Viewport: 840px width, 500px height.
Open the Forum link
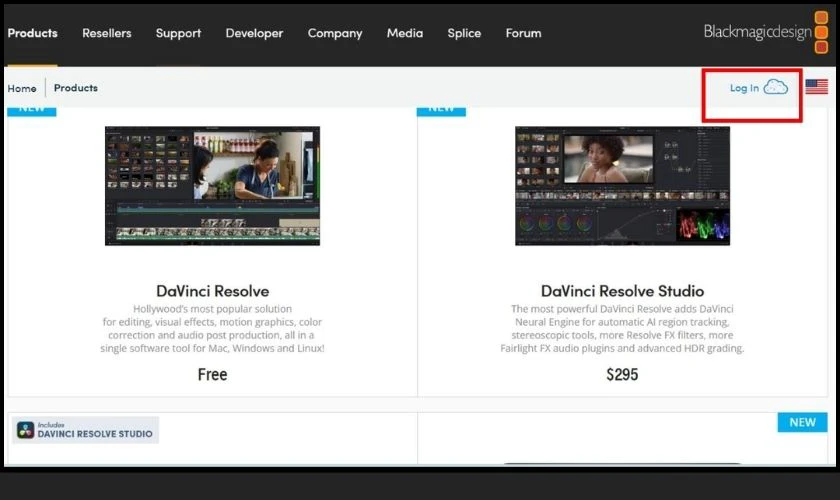click(x=523, y=33)
